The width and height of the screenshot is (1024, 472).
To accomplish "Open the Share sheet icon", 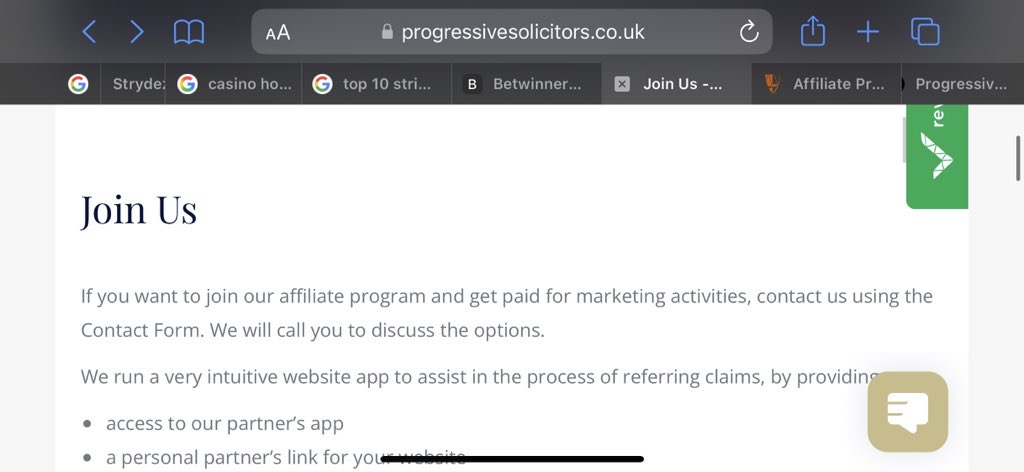I will (813, 31).
